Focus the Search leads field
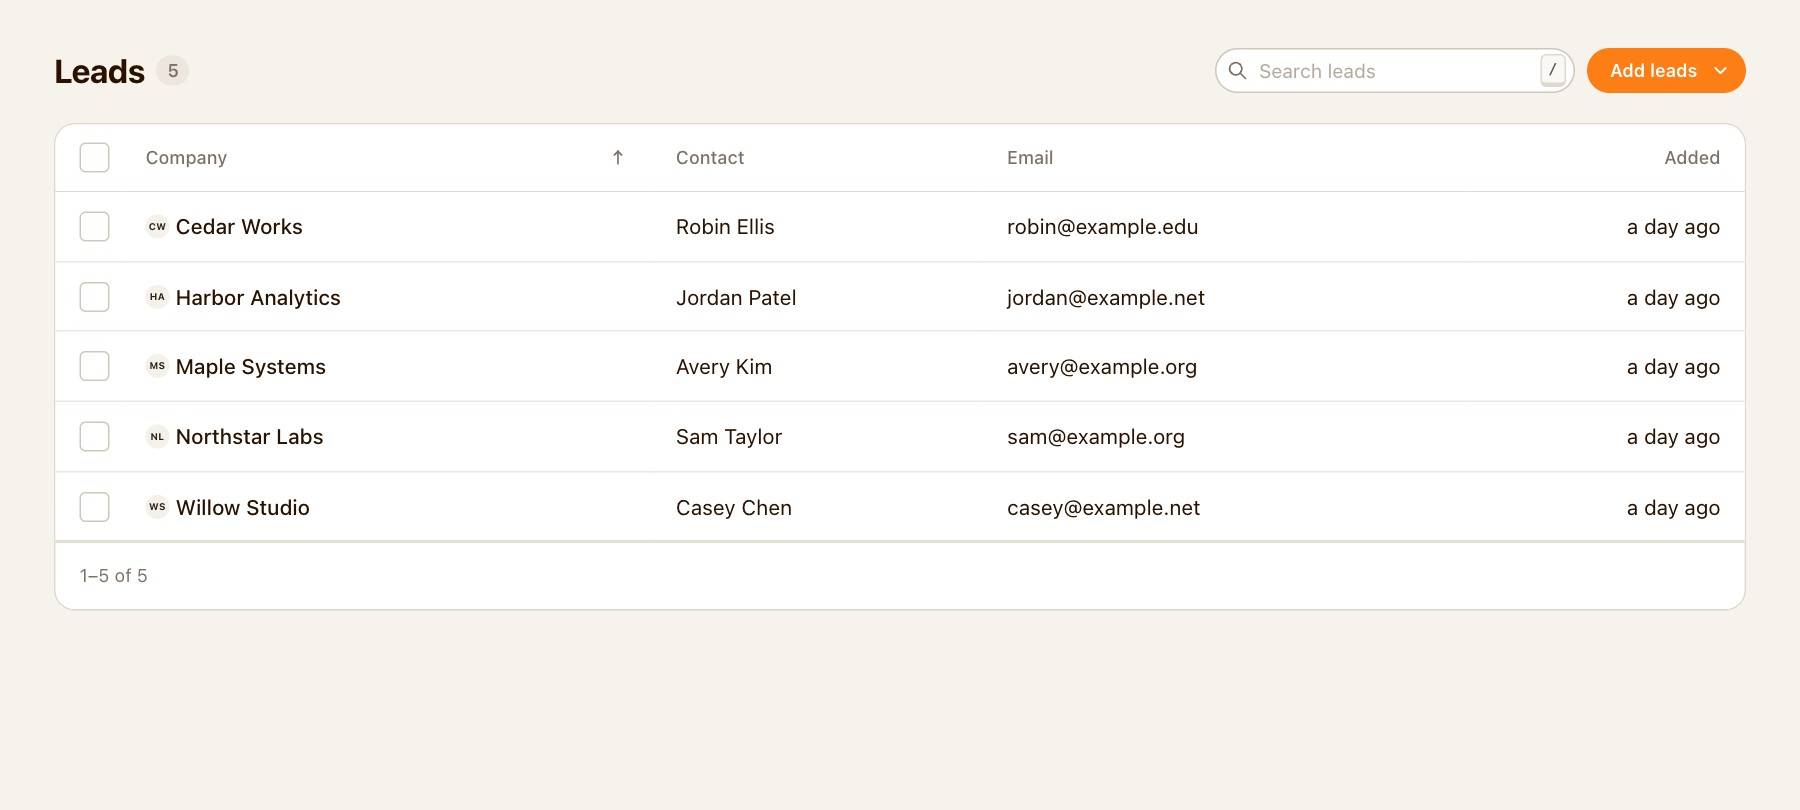Screen dimensions: 1800x810 1395,71
